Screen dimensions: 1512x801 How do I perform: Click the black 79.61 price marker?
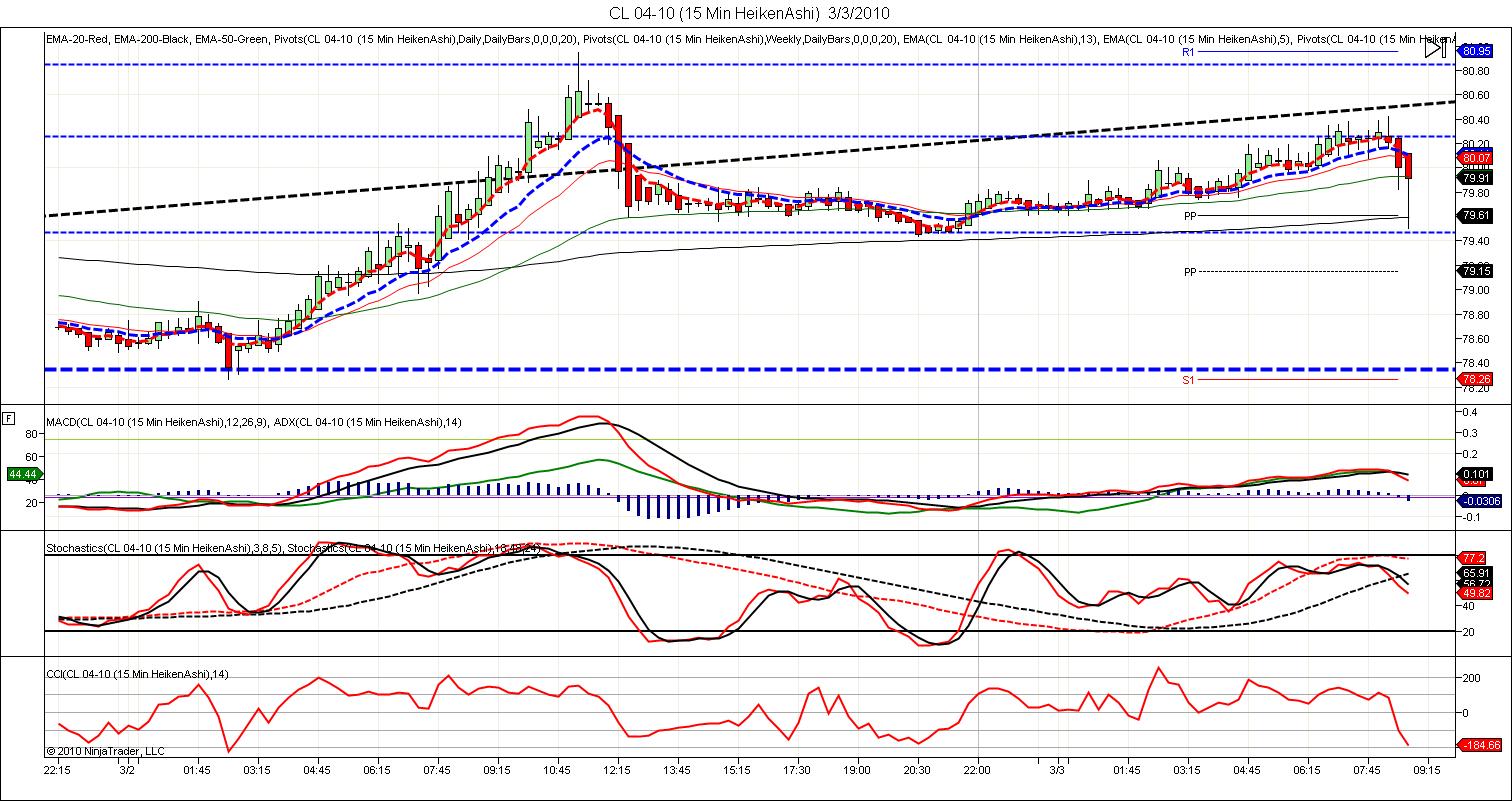pos(1476,215)
